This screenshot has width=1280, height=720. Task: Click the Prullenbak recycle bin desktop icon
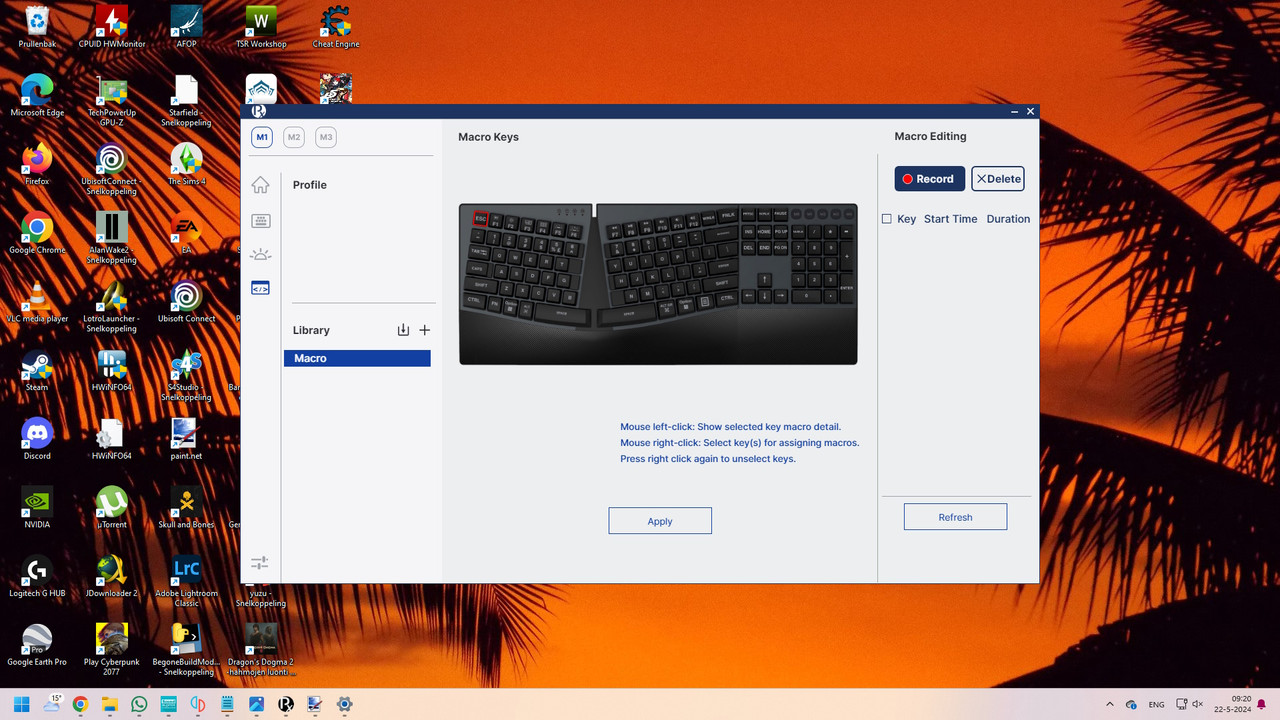[37, 27]
